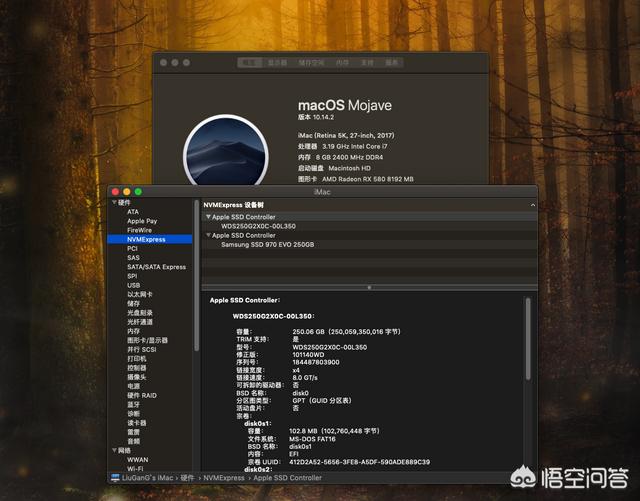This screenshot has height=501, width=640.
Task: Click the details pane vertical scrollbar
Action: pyautogui.click(x=530, y=380)
